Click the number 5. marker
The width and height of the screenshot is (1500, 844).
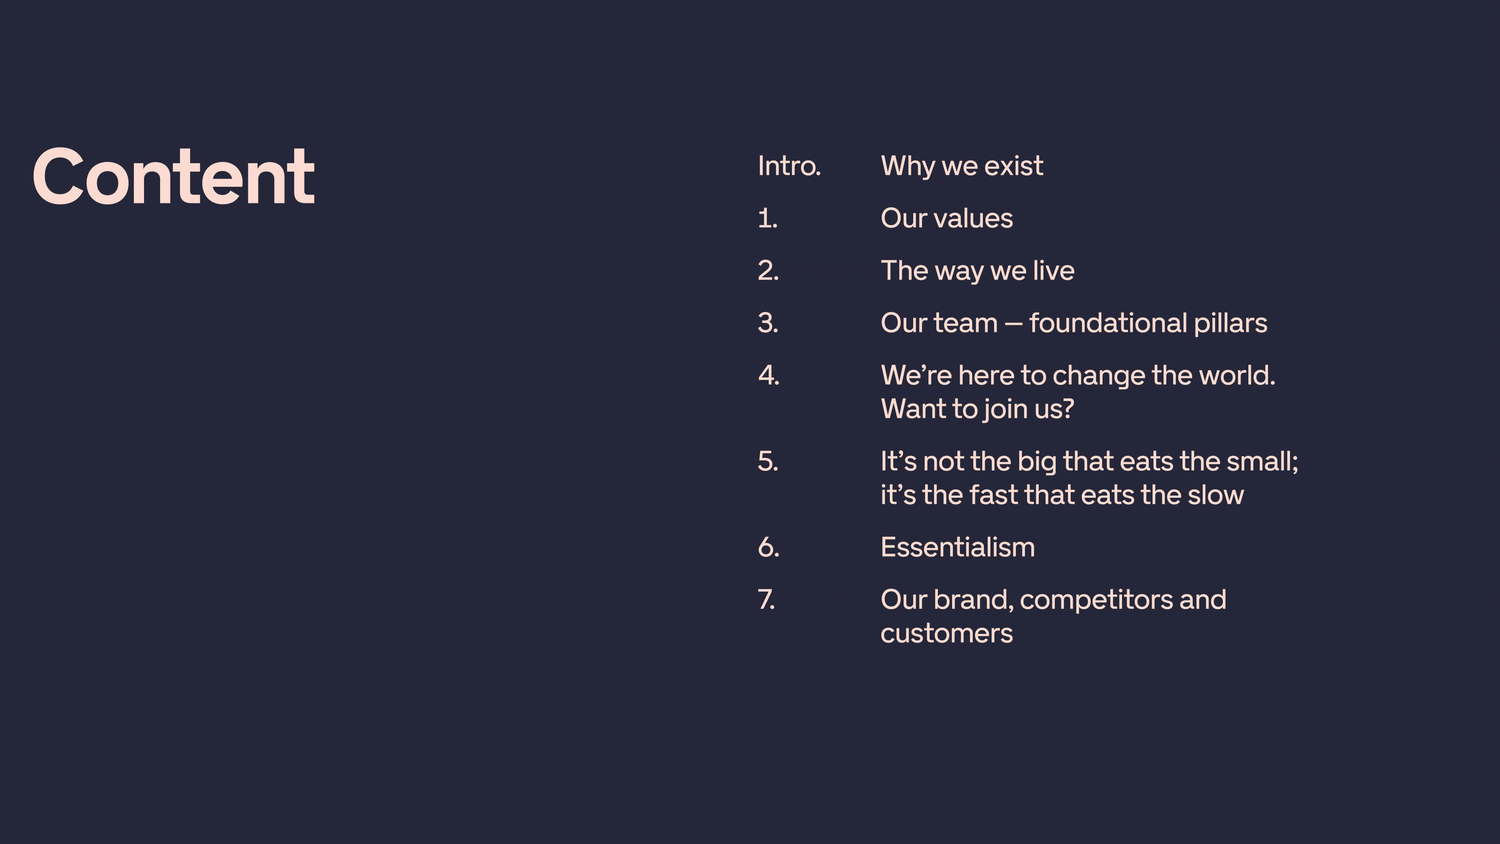coord(768,461)
